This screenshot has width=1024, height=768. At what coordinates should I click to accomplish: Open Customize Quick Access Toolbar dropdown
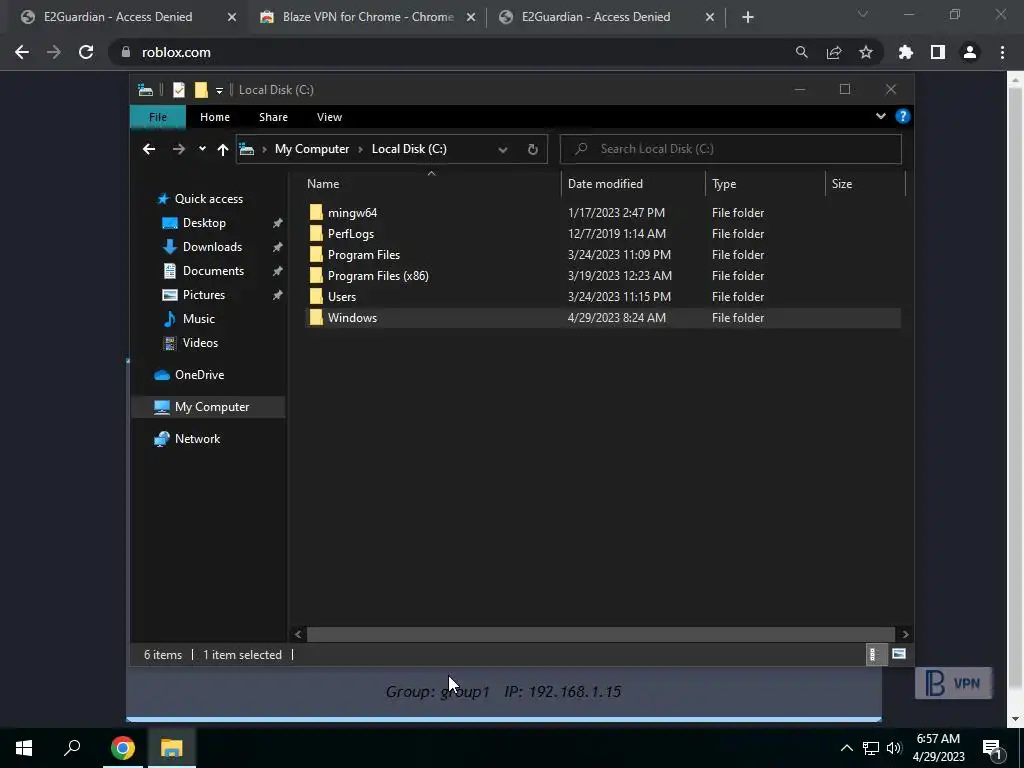click(x=219, y=91)
